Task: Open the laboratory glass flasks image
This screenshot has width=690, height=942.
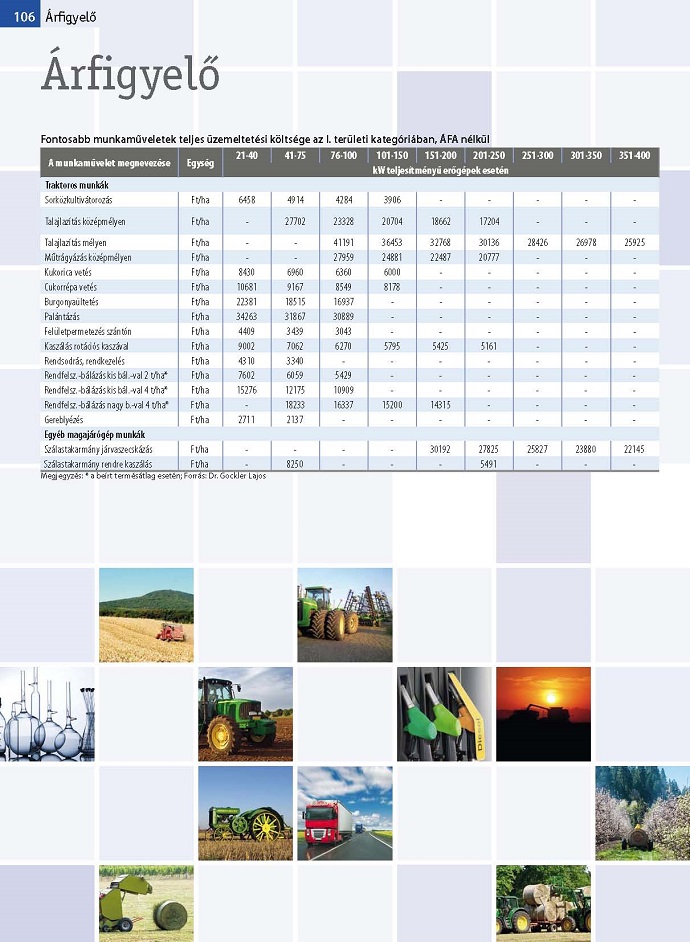Action: (x=47, y=714)
